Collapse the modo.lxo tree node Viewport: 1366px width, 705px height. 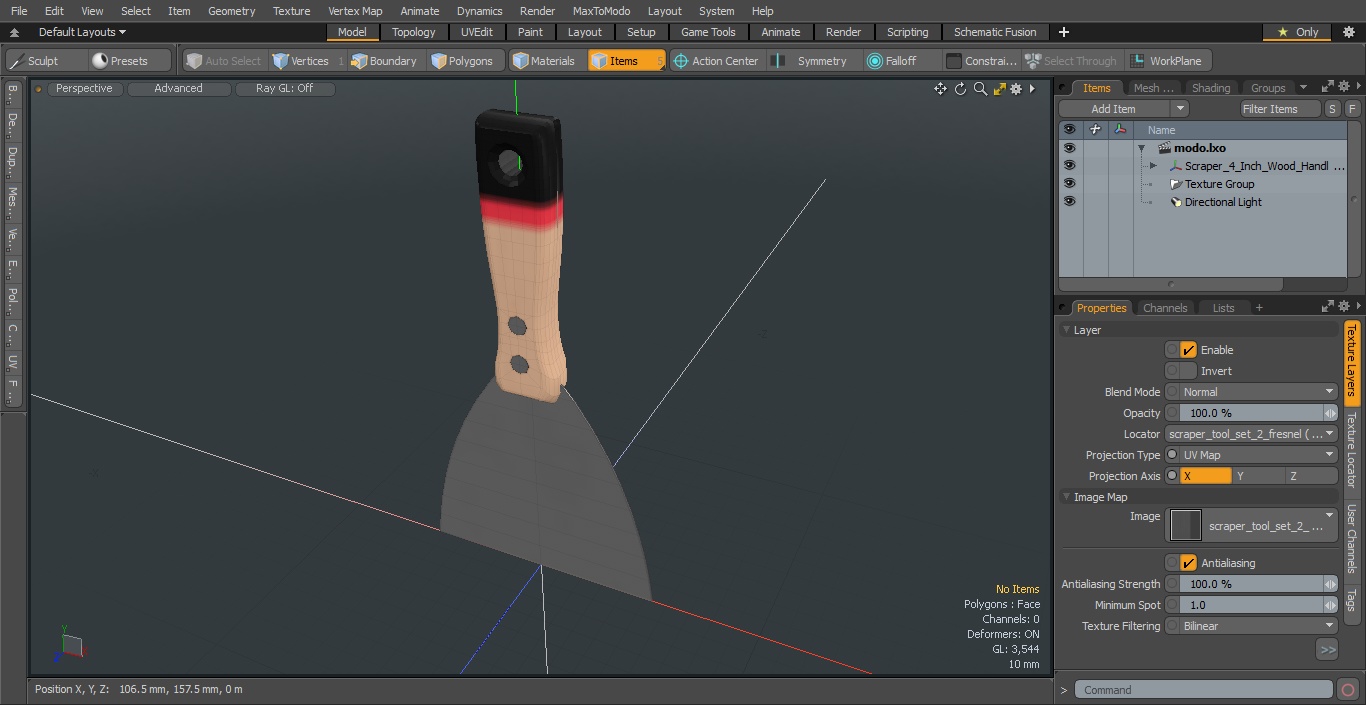1141,148
